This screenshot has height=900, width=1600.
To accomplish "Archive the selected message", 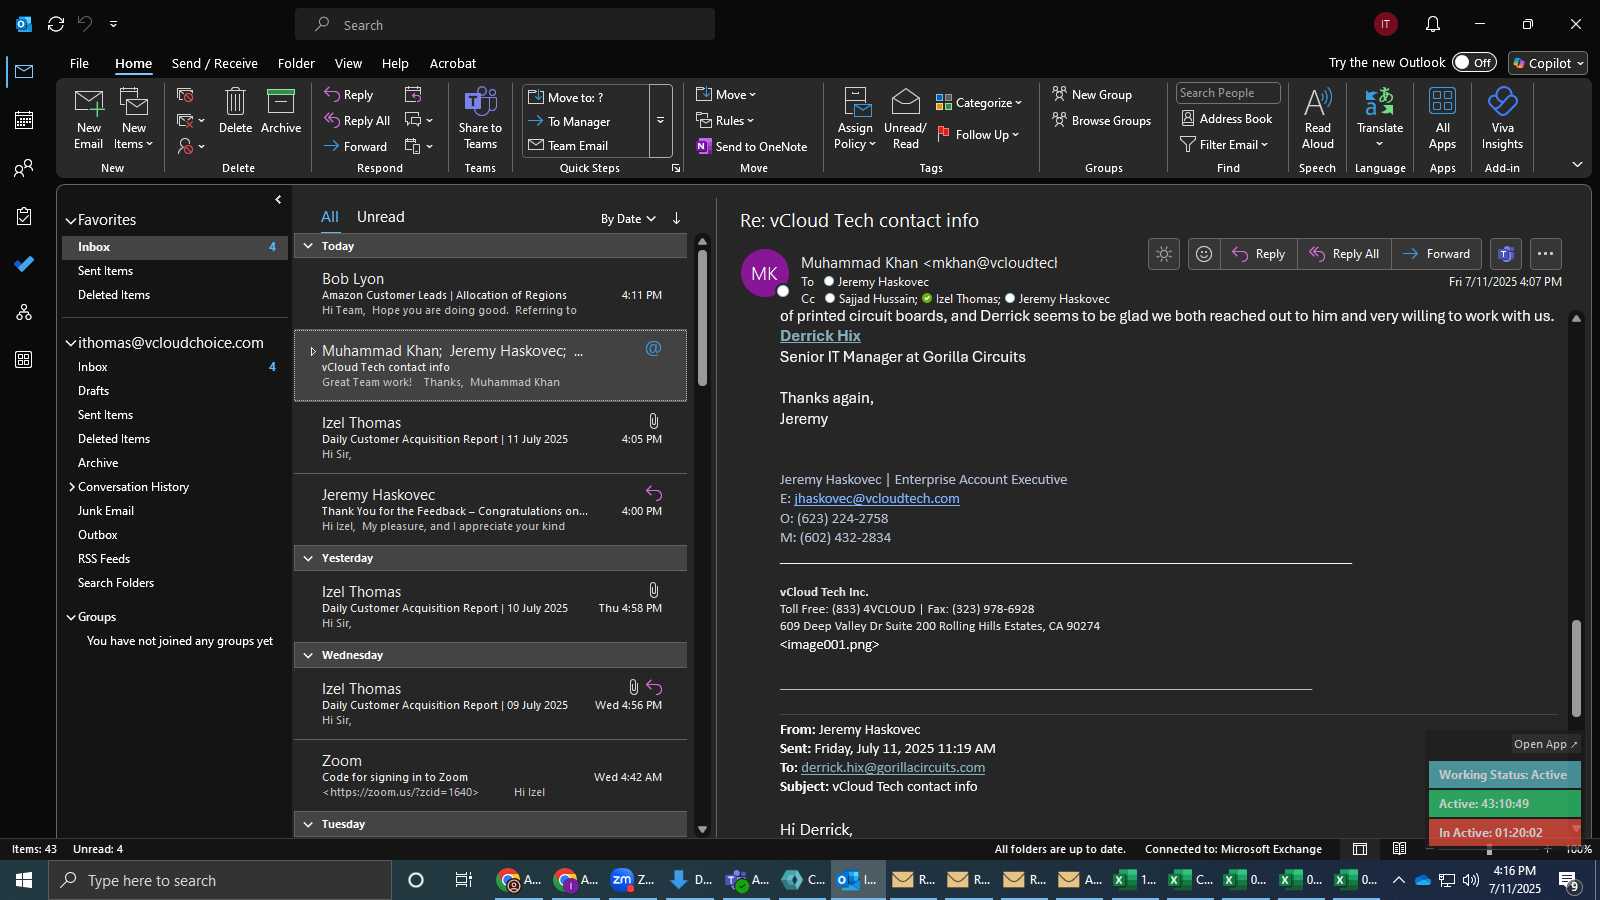I will 281,111.
